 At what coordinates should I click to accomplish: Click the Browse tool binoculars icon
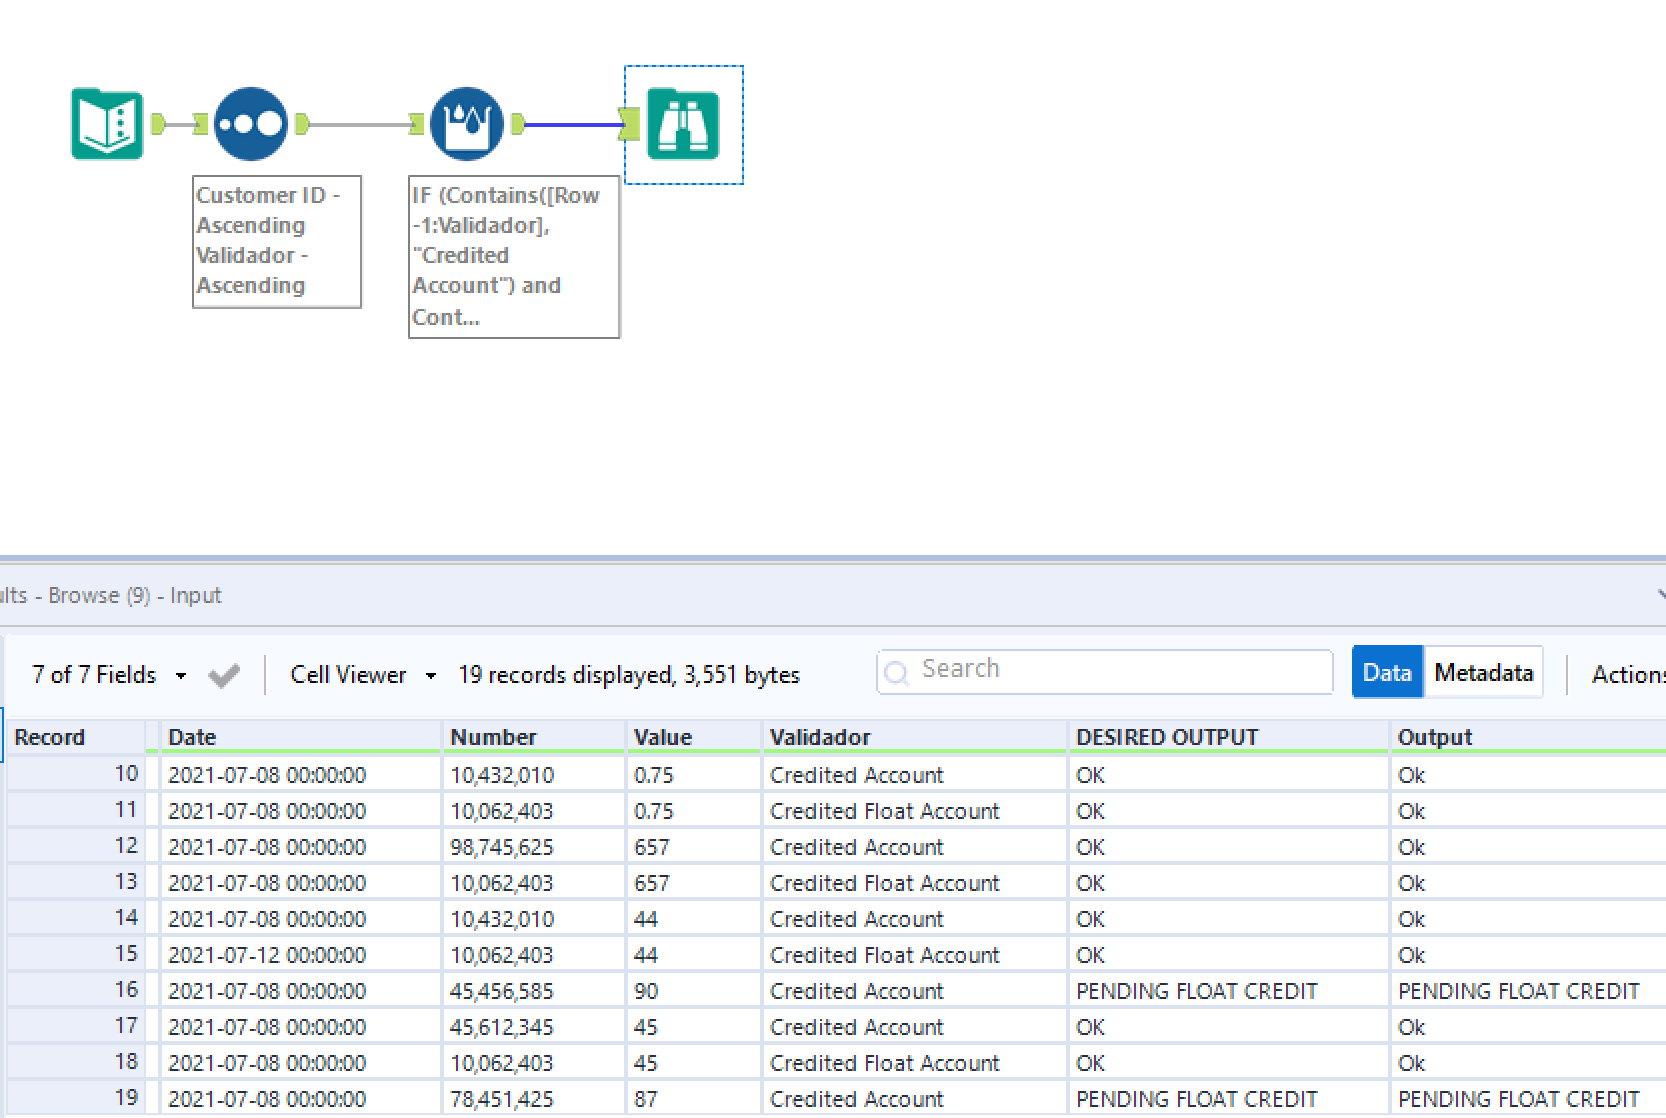(x=683, y=124)
